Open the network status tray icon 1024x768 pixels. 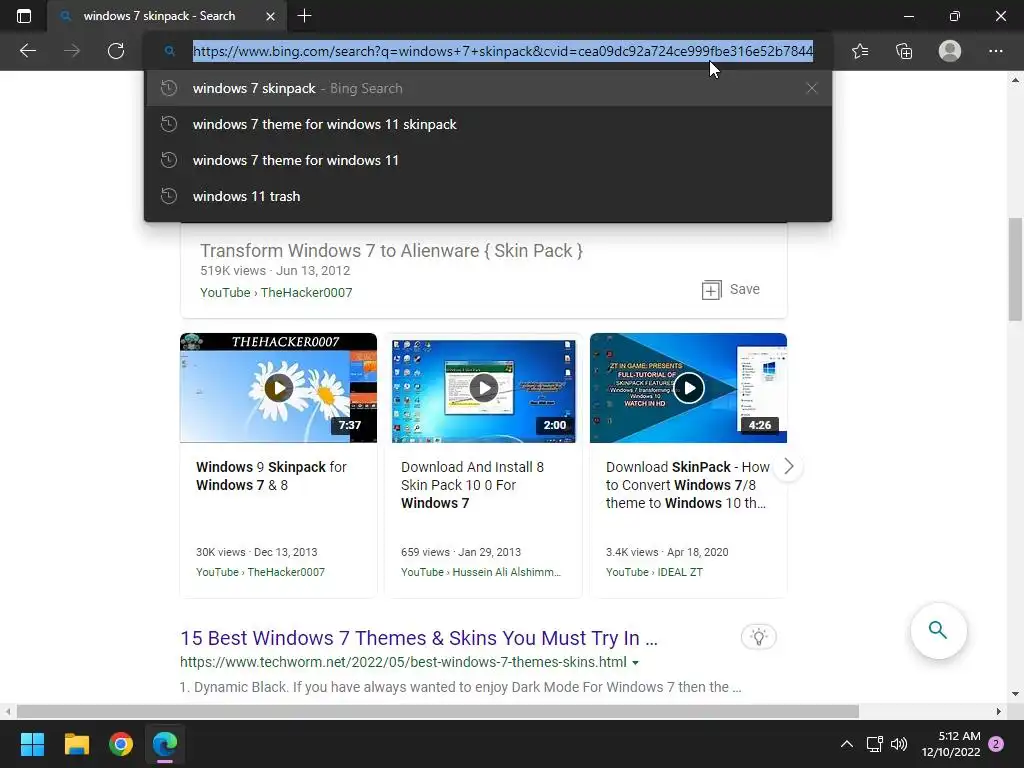pos(874,744)
